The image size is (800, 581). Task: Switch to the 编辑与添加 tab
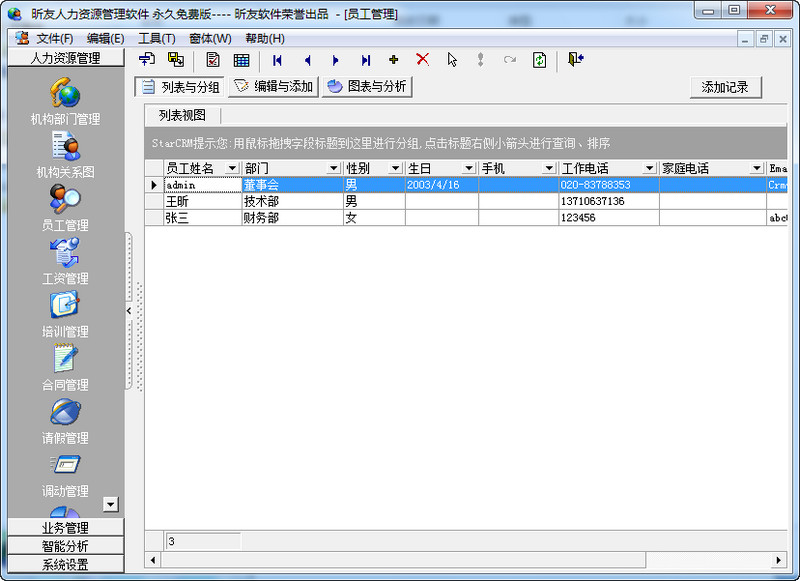click(273, 87)
